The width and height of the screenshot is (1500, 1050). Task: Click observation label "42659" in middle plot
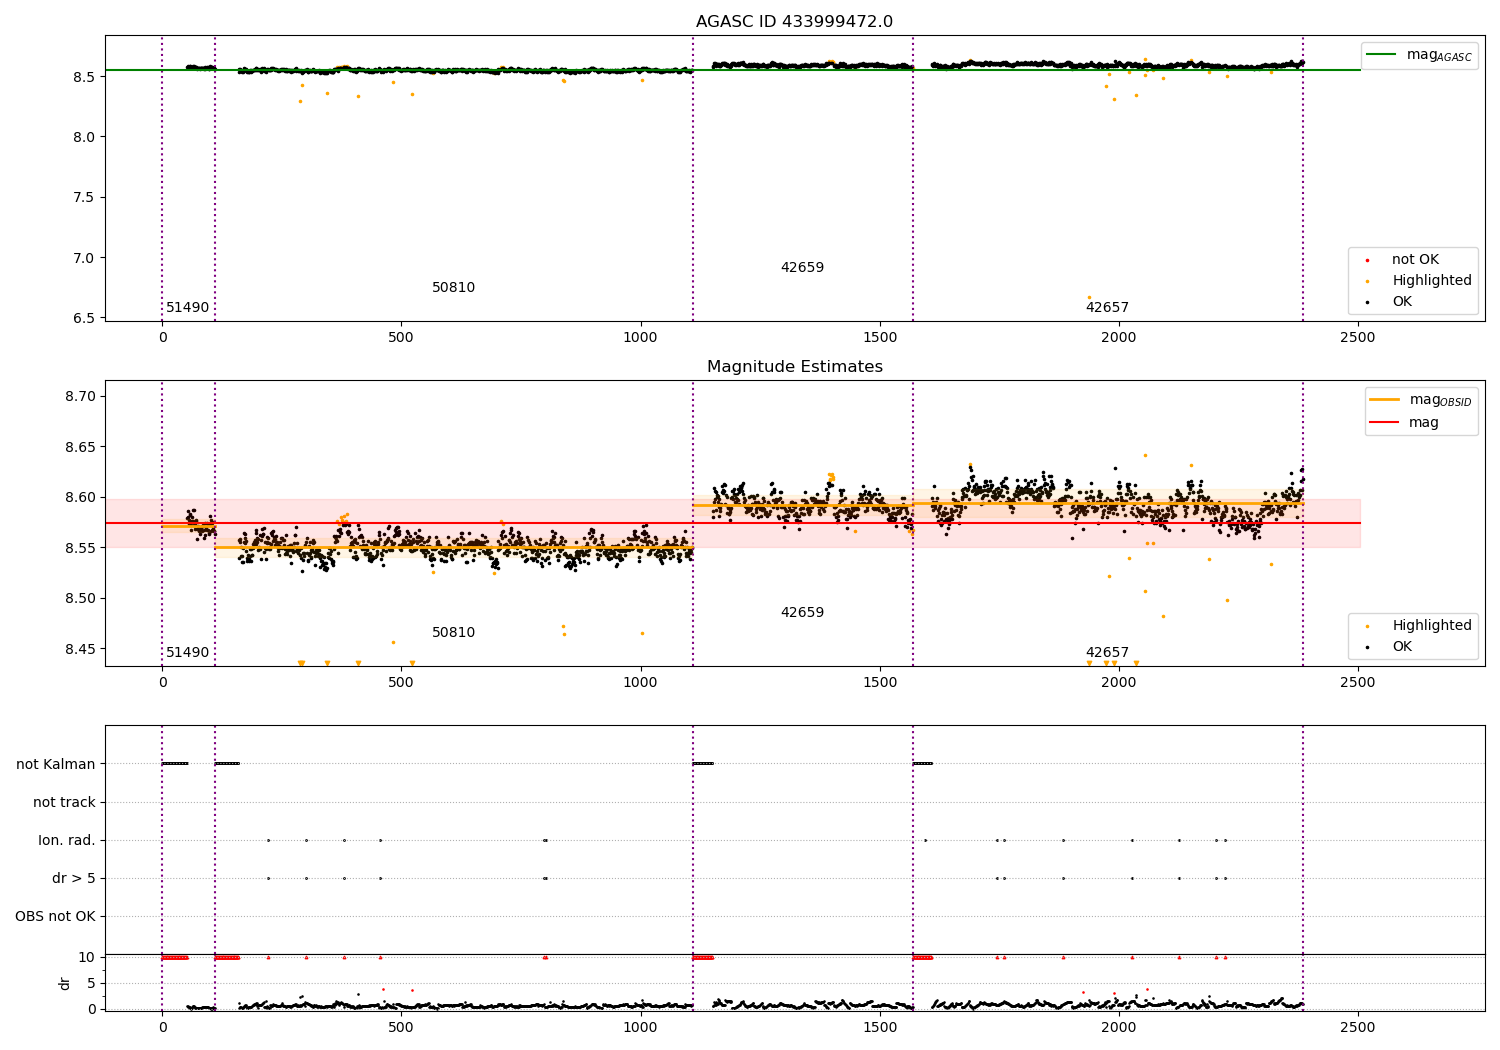pos(802,613)
